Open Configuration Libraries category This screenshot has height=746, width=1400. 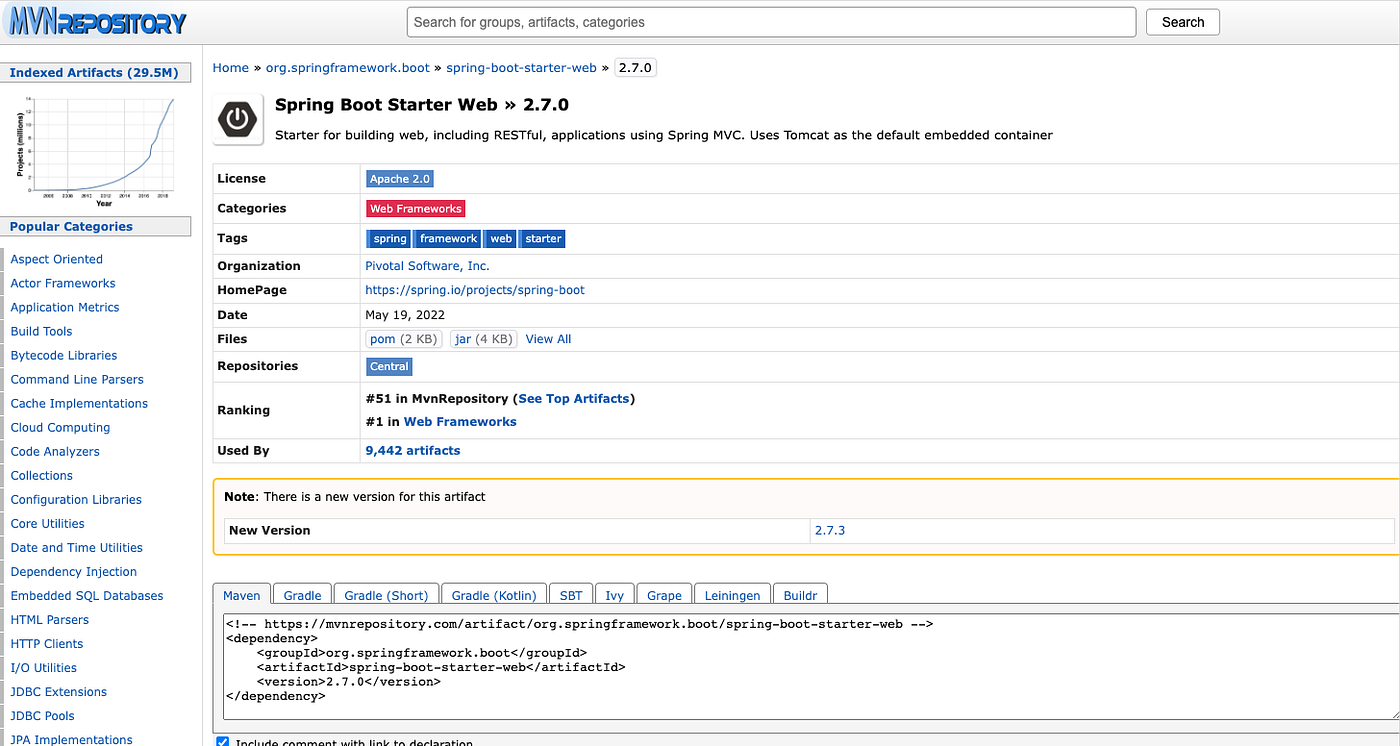click(76, 499)
